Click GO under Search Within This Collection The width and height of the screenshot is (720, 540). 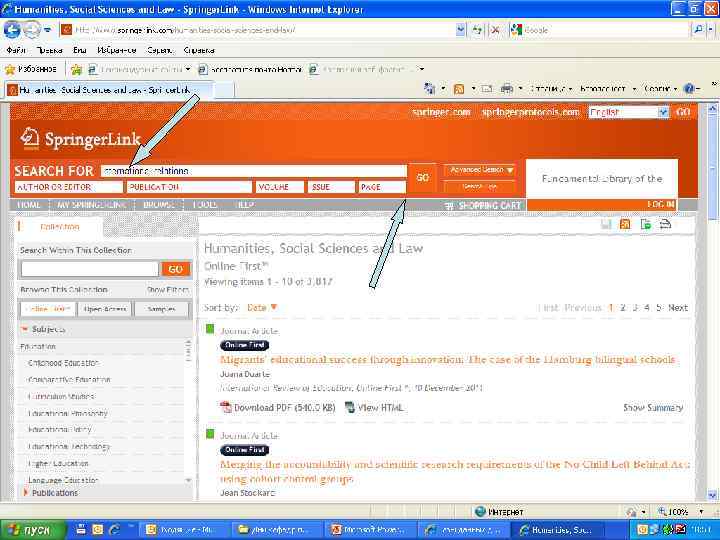coord(175,269)
